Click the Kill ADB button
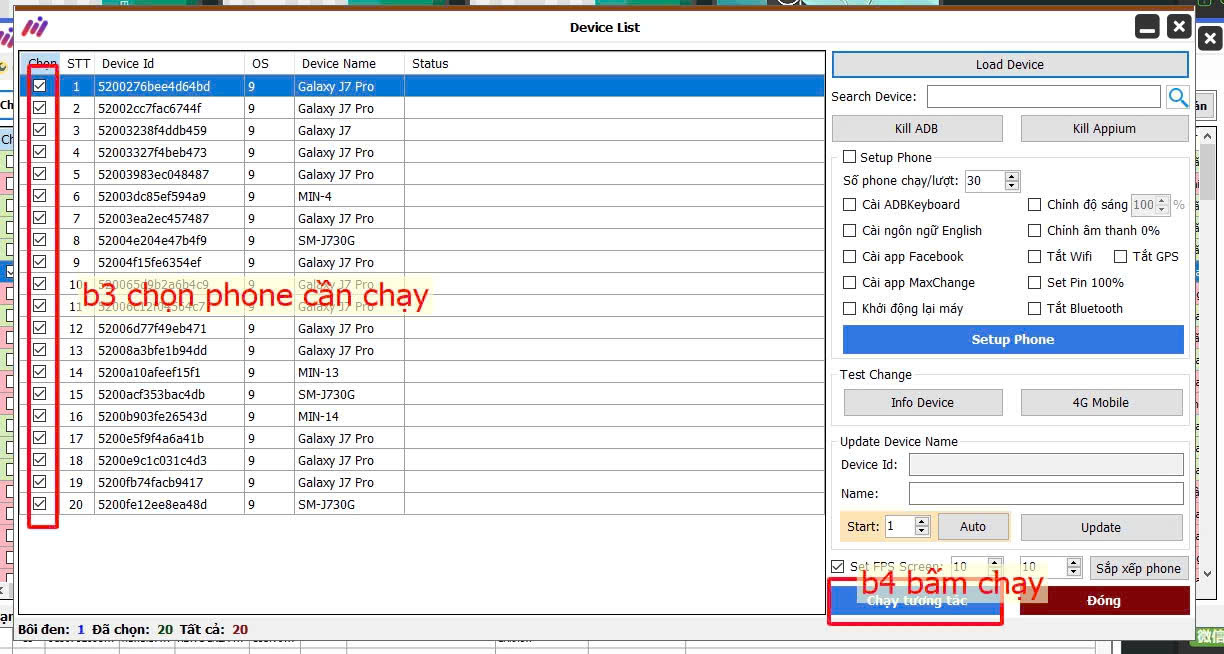1224x654 pixels. pyautogui.click(x=916, y=129)
